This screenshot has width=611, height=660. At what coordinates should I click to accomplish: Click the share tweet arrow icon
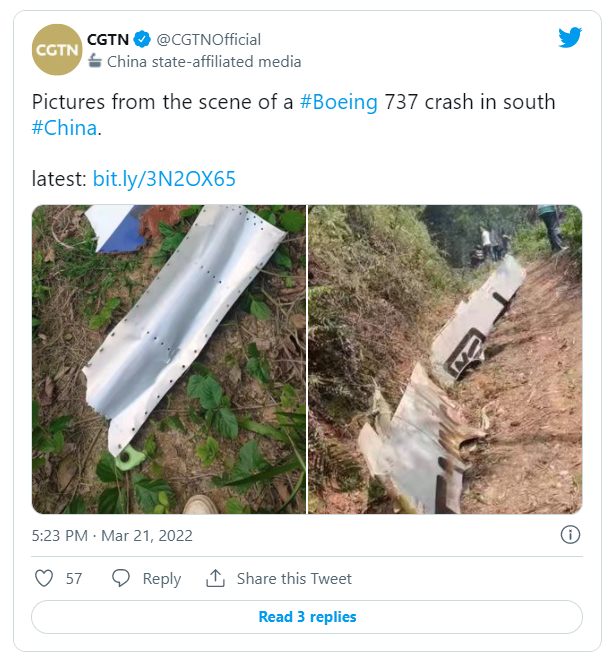pos(215,578)
